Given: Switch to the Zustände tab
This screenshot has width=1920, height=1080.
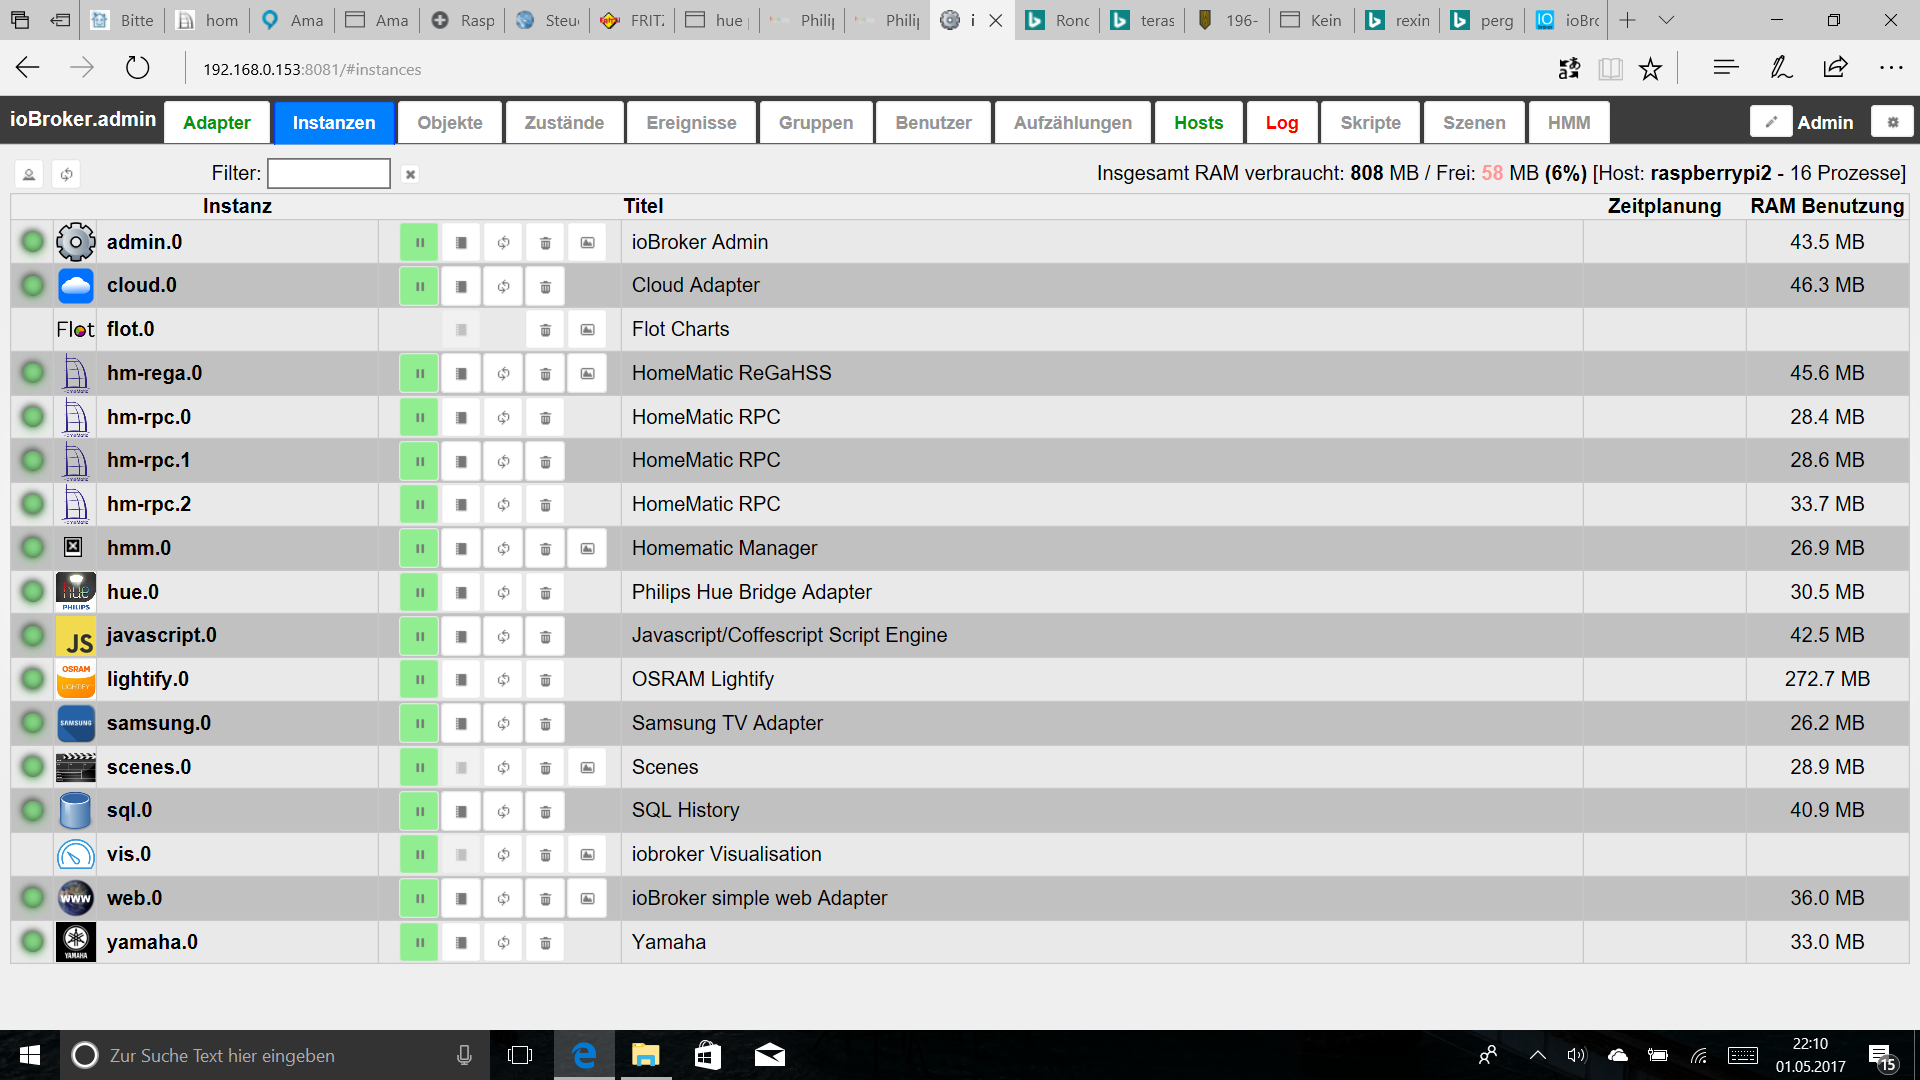Looking at the screenshot, I should pyautogui.click(x=564, y=123).
